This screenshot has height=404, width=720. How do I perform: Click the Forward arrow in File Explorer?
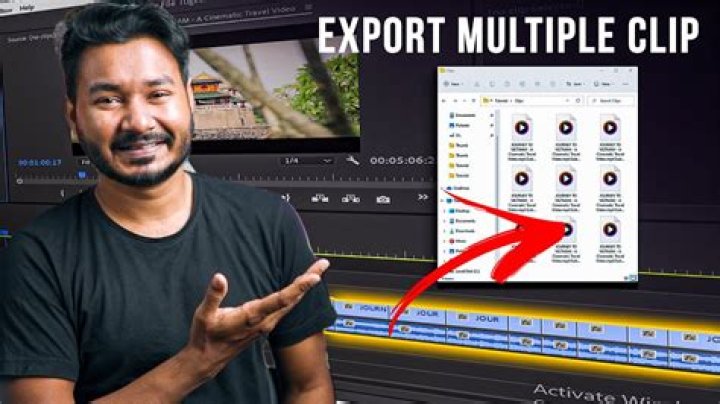pyautogui.click(x=455, y=100)
